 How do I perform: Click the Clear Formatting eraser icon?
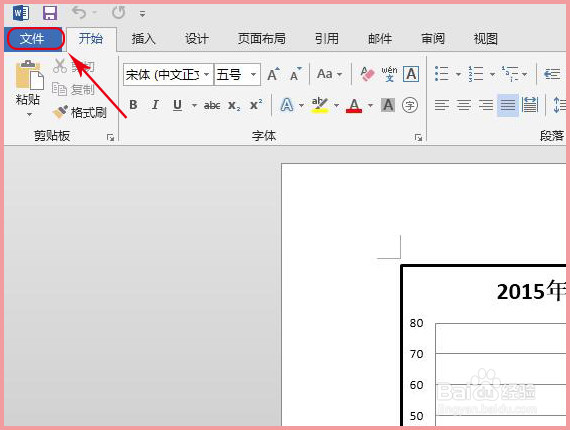pyautogui.click(x=367, y=74)
